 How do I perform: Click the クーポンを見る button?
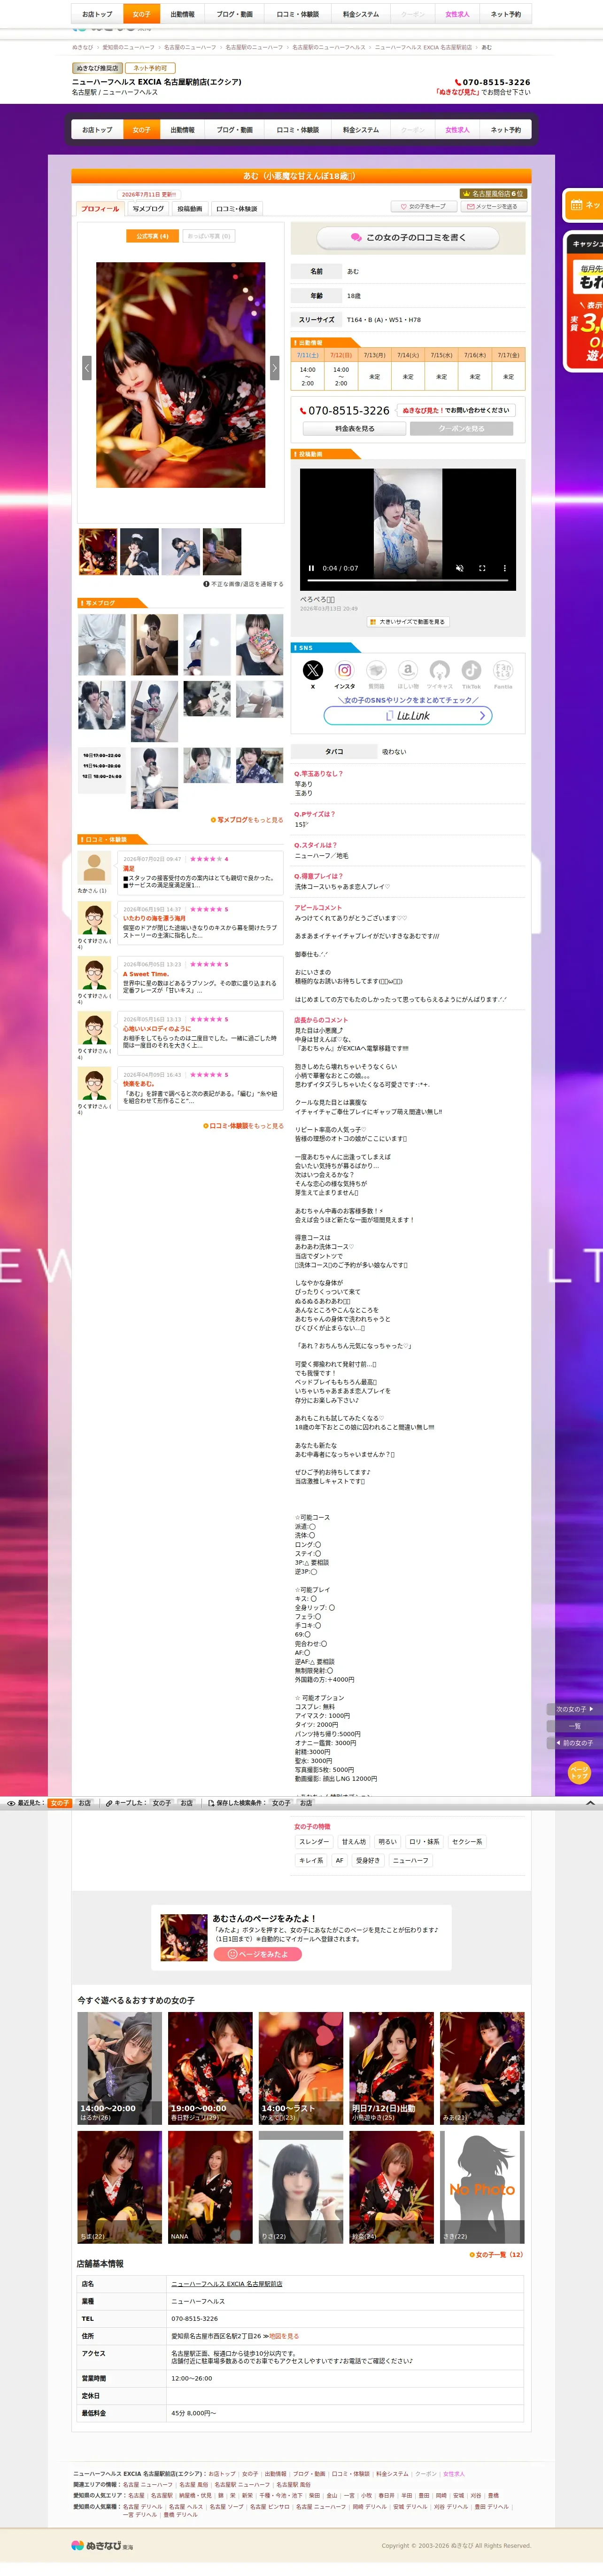[x=461, y=429]
